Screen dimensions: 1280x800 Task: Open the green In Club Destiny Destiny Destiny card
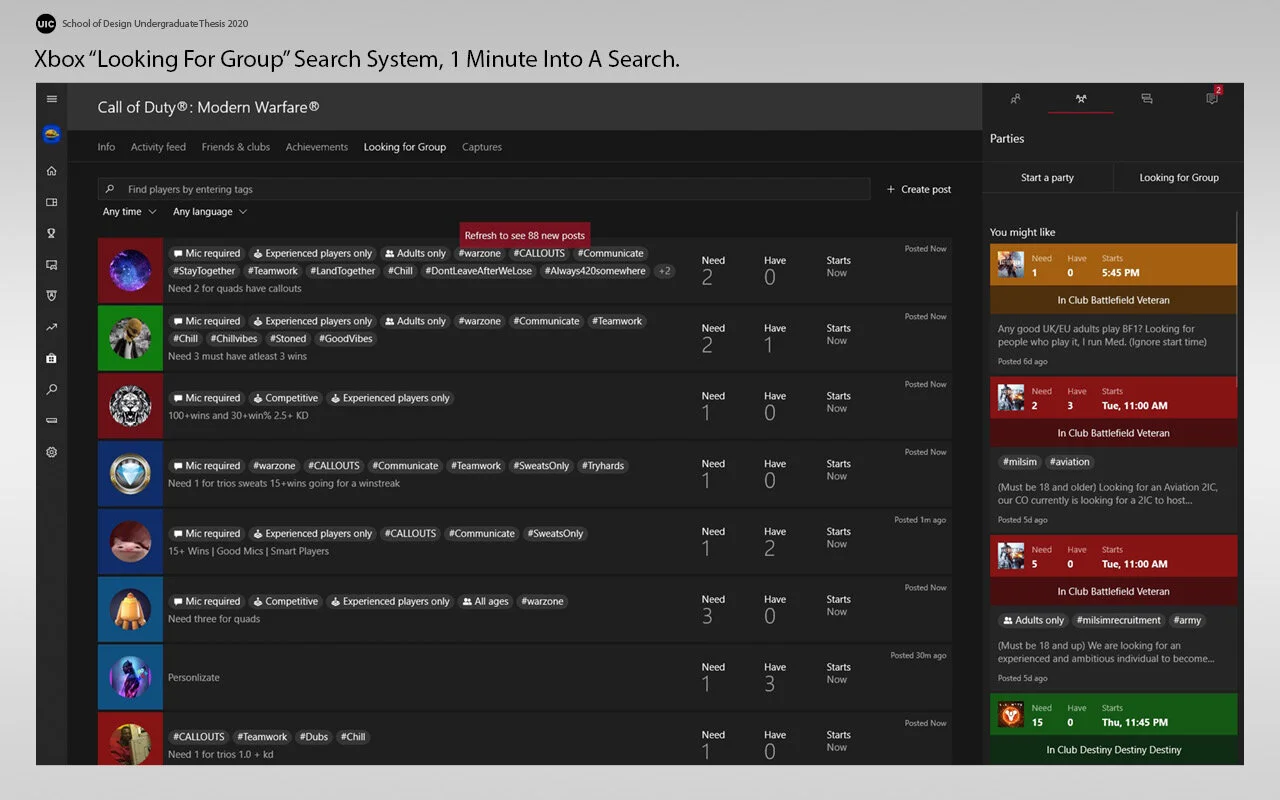point(1114,729)
